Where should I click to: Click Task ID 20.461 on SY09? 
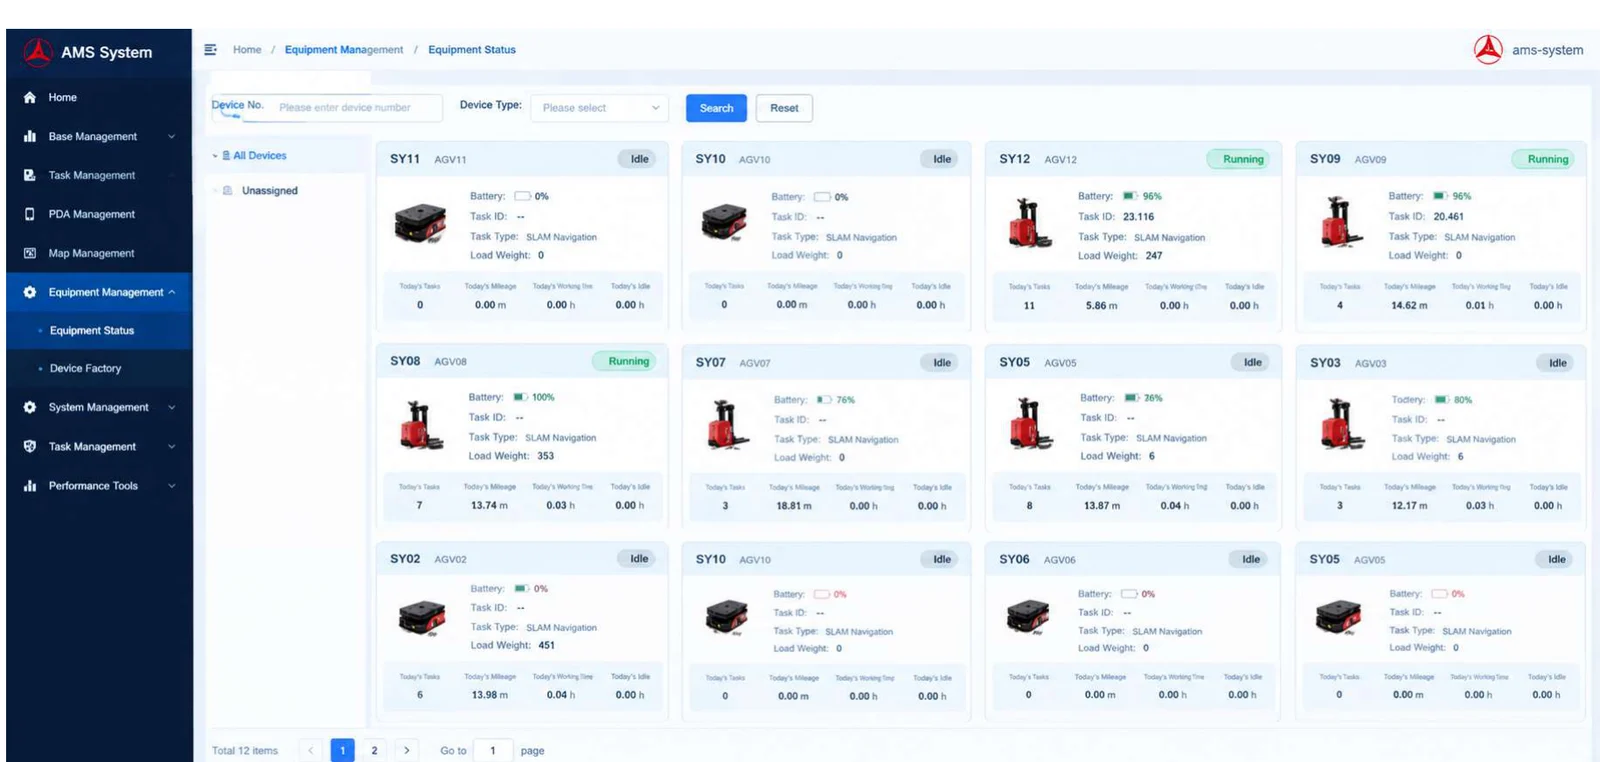pyautogui.click(x=1448, y=216)
